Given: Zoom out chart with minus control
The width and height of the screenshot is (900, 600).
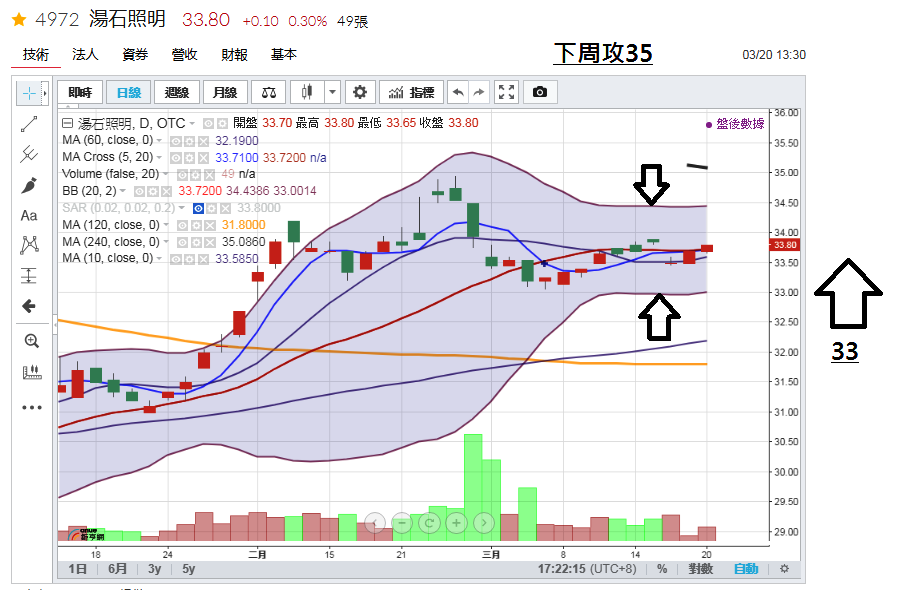Looking at the screenshot, I should [402, 523].
